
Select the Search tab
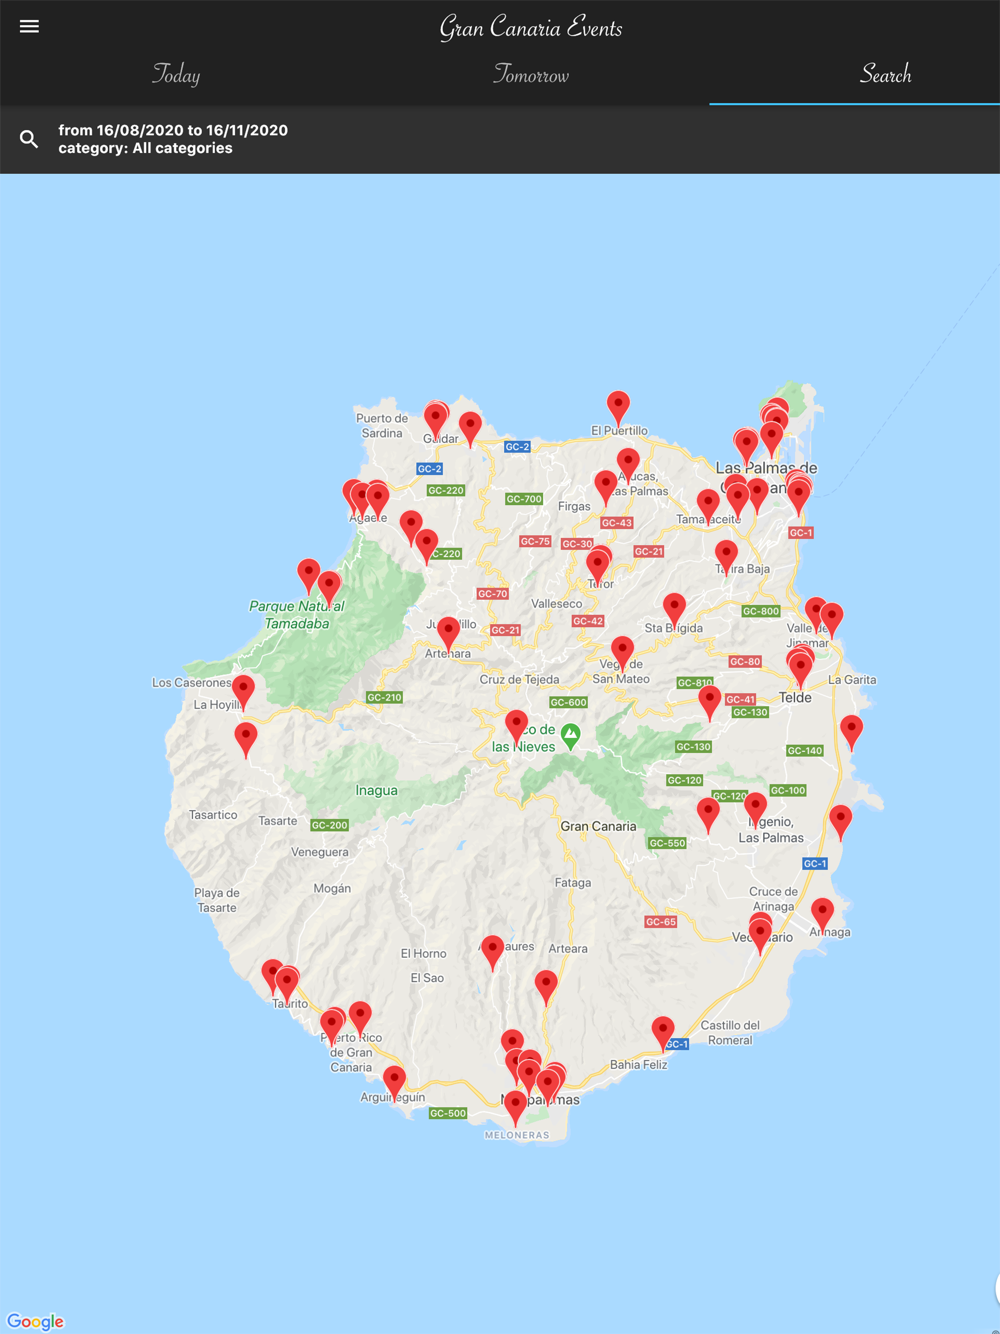coord(885,74)
